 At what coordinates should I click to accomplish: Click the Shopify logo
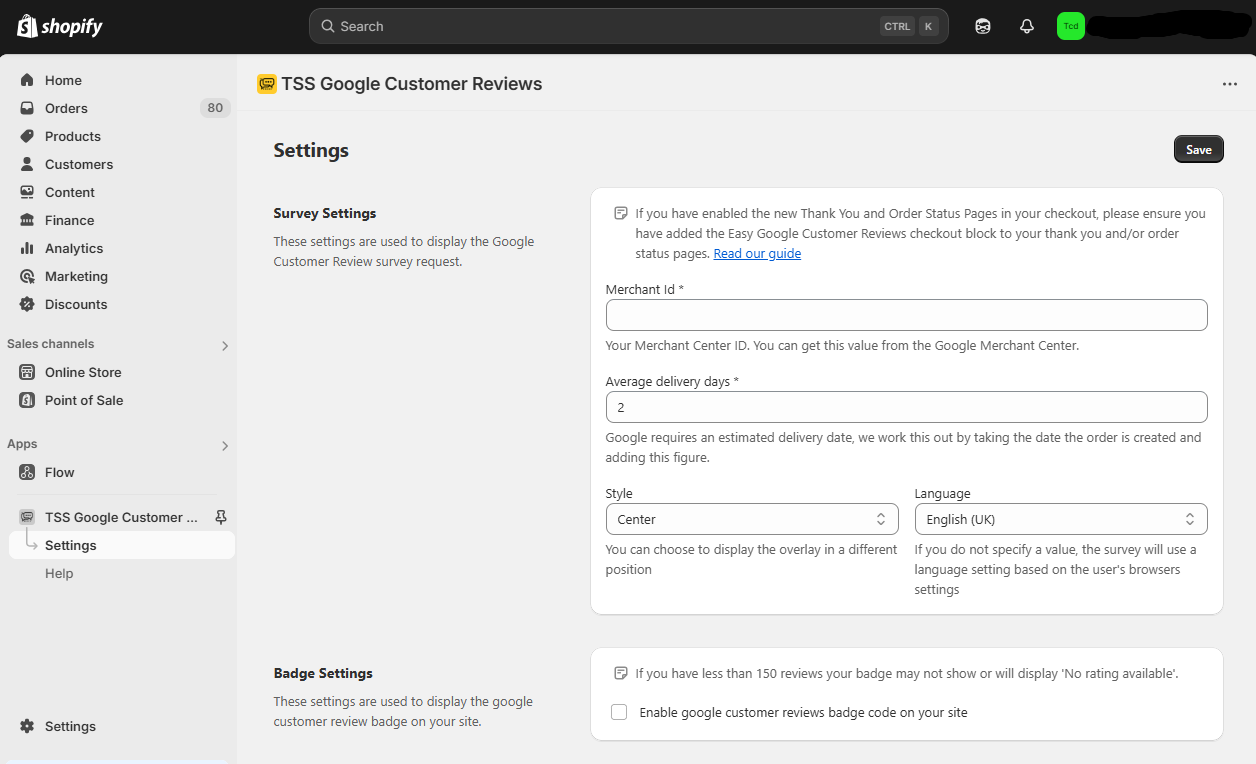coord(60,26)
